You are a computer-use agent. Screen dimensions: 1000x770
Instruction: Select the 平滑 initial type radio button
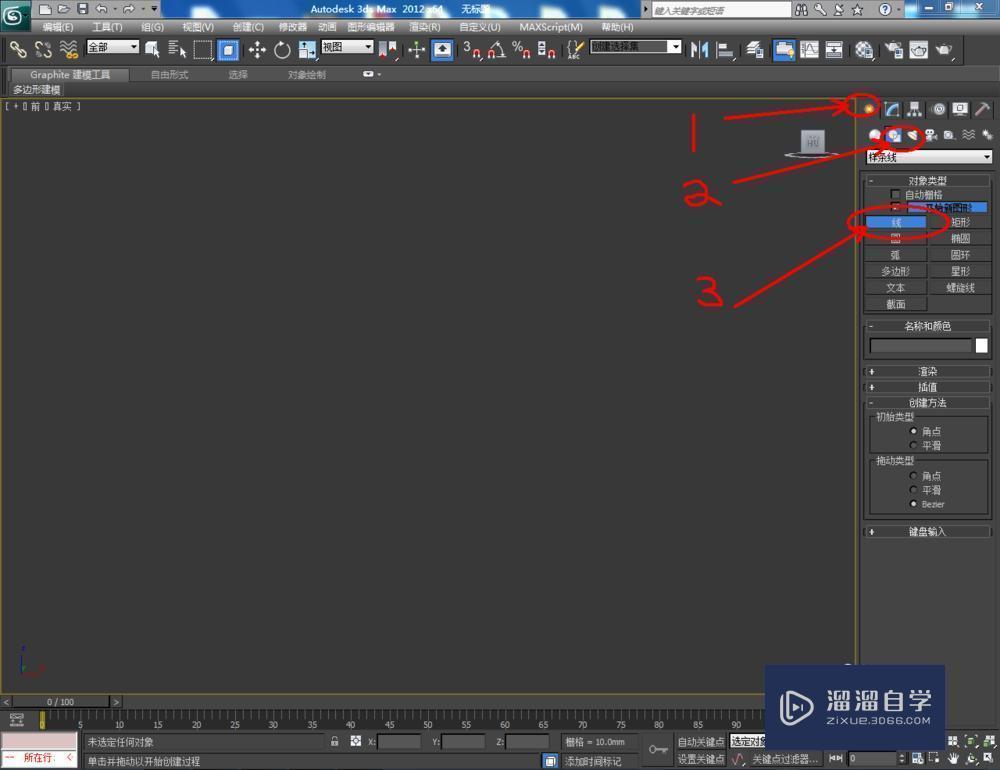(914, 445)
